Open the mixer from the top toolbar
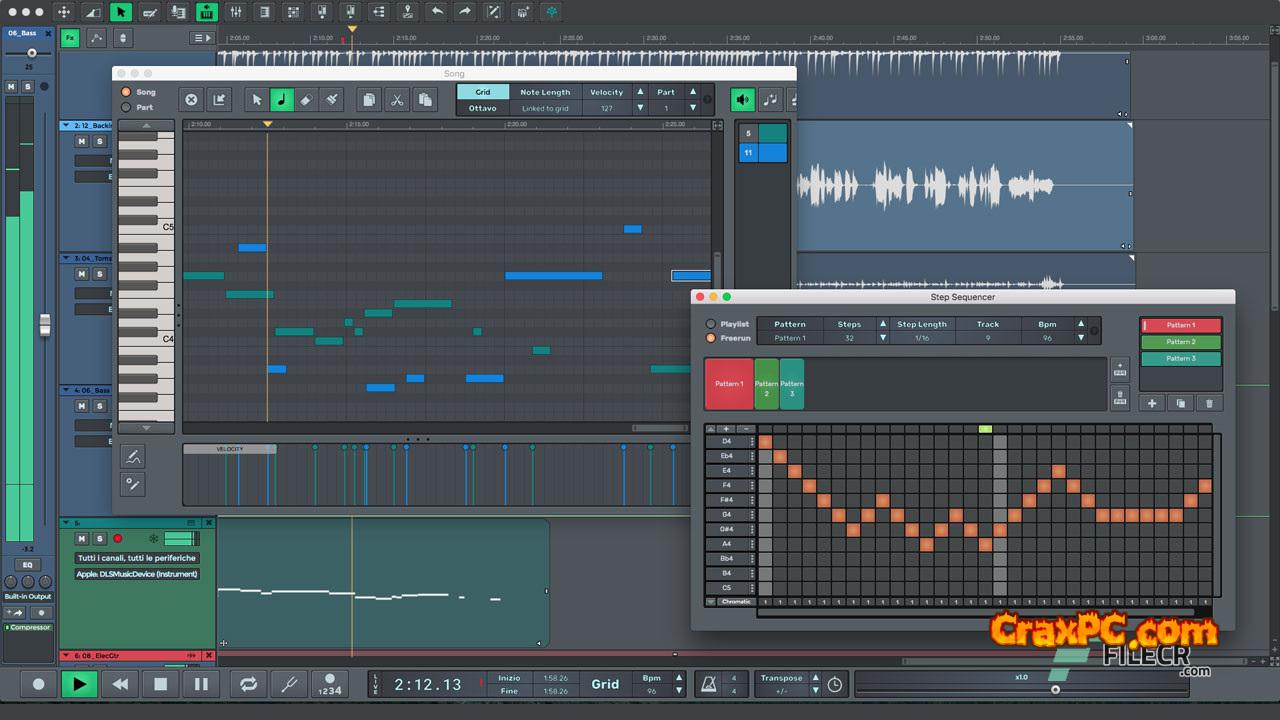 coord(236,12)
